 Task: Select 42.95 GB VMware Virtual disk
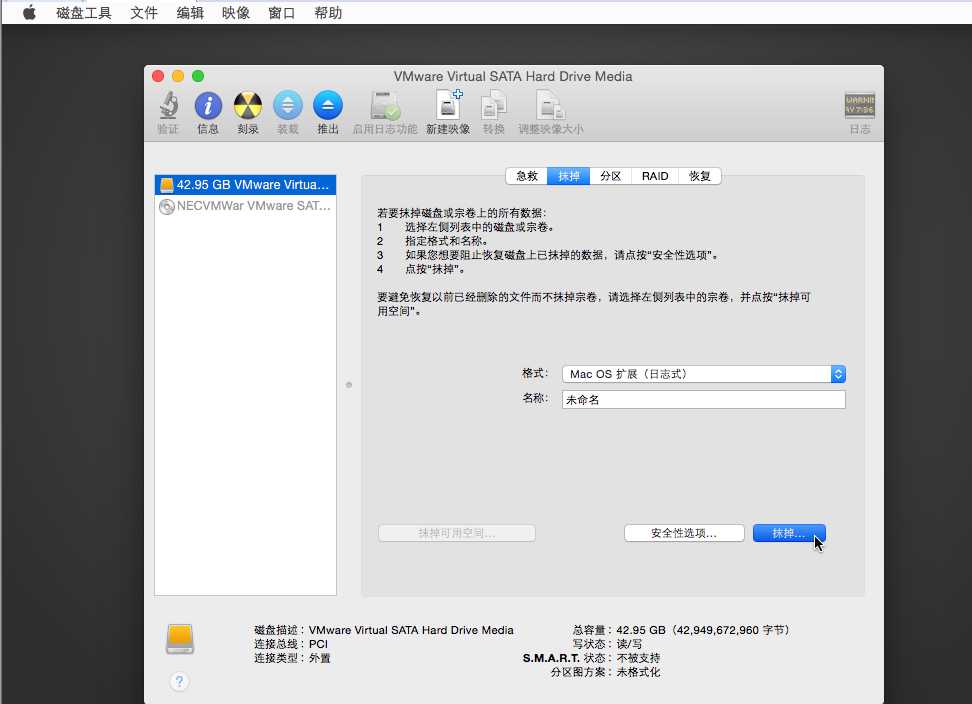pos(245,185)
